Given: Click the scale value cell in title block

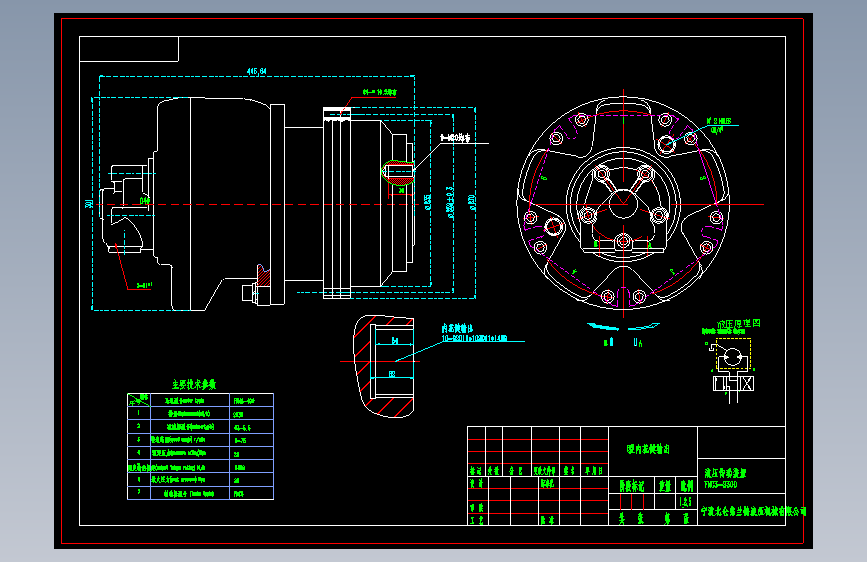Looking at the screenshot, I should (686, 501).
